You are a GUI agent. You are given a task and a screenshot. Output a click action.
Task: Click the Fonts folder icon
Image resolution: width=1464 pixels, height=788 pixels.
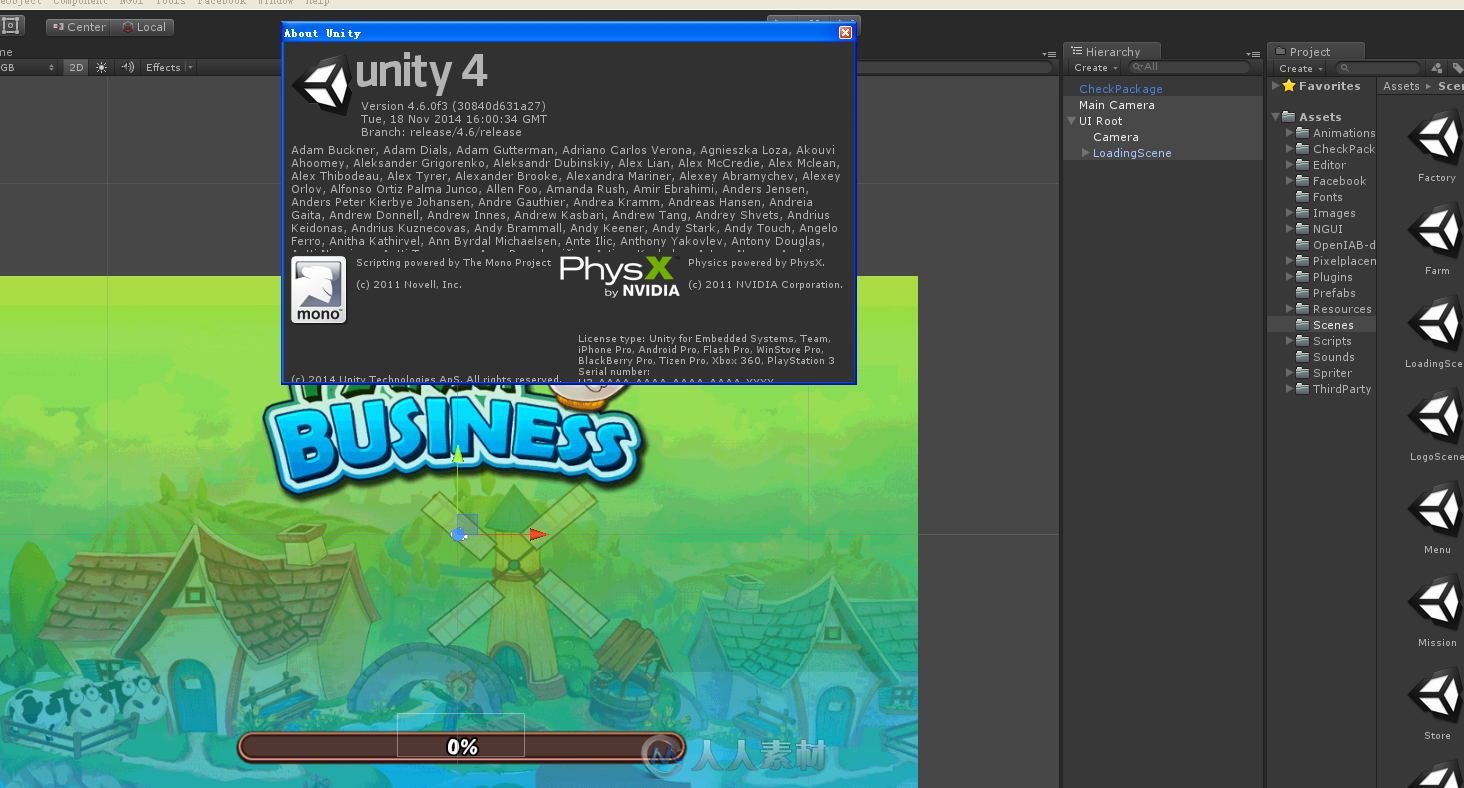coord(1303,197)
